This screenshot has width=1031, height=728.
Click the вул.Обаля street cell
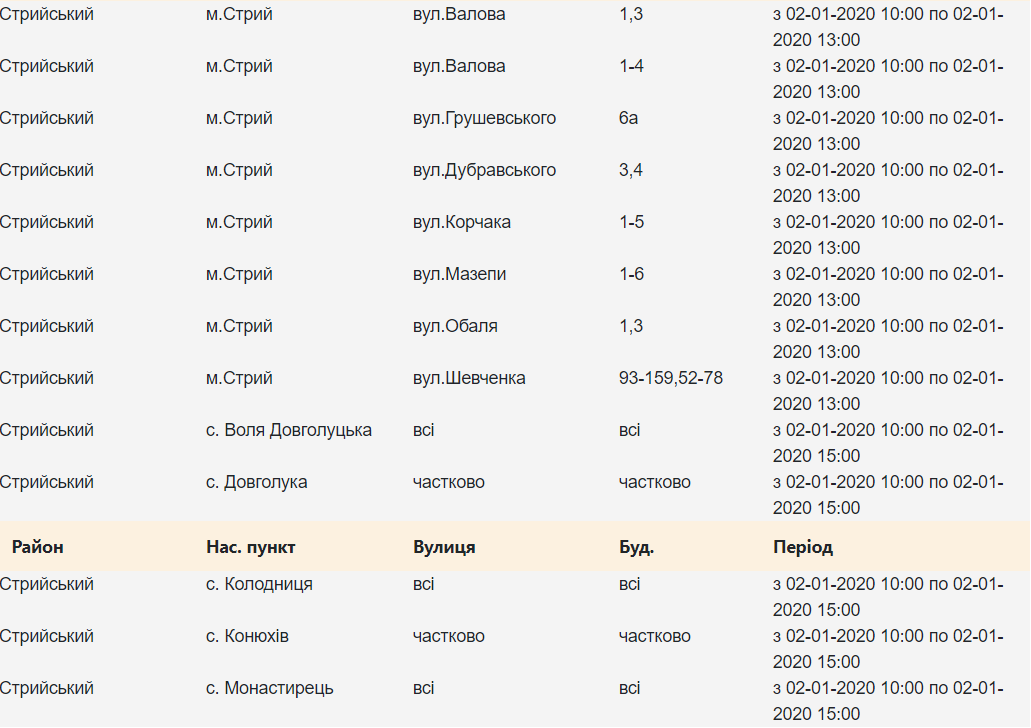[455, 326]
